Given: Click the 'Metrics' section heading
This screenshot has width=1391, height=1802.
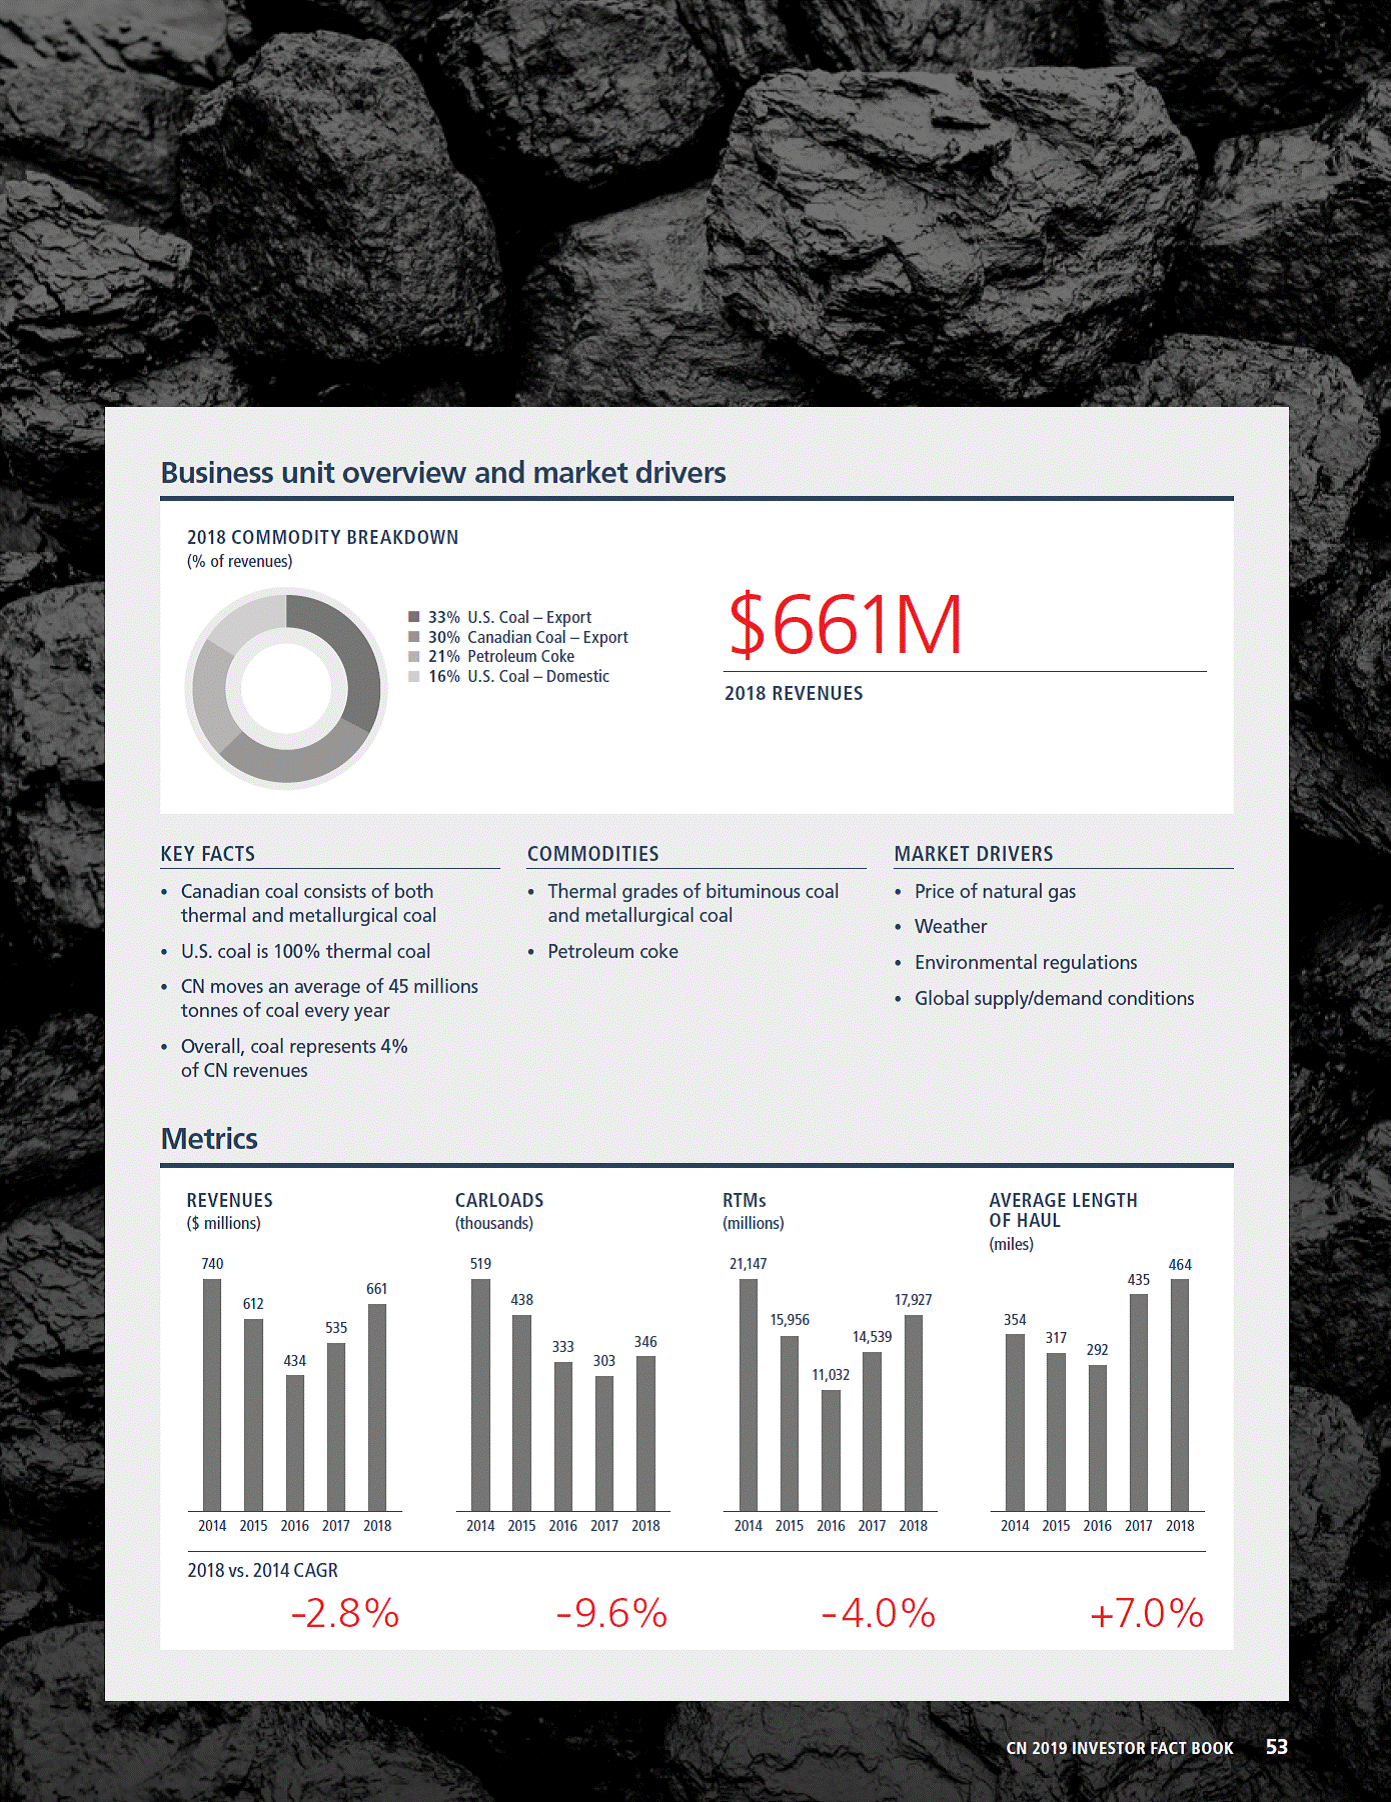Looking at the screenshot, I should [209, 1139].
